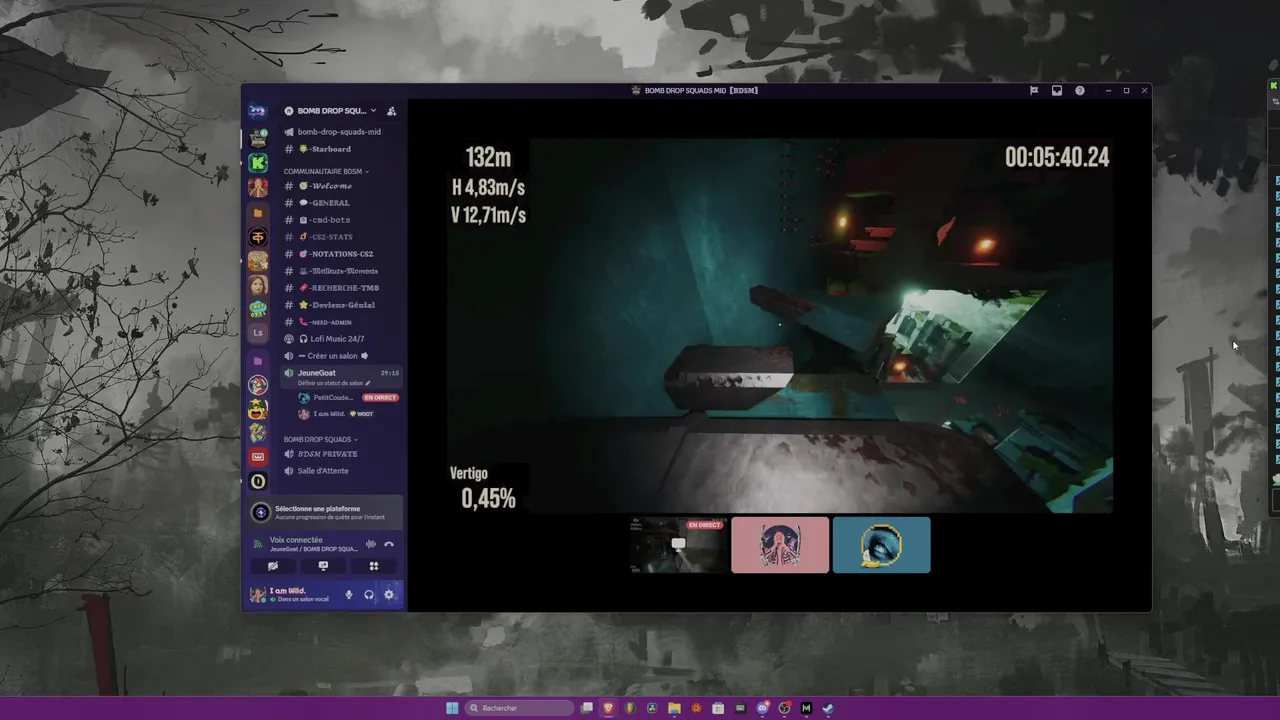Edit channel status pencil icon under JeuneGoat
1280x720 pixels.
(x=368, y=383)
